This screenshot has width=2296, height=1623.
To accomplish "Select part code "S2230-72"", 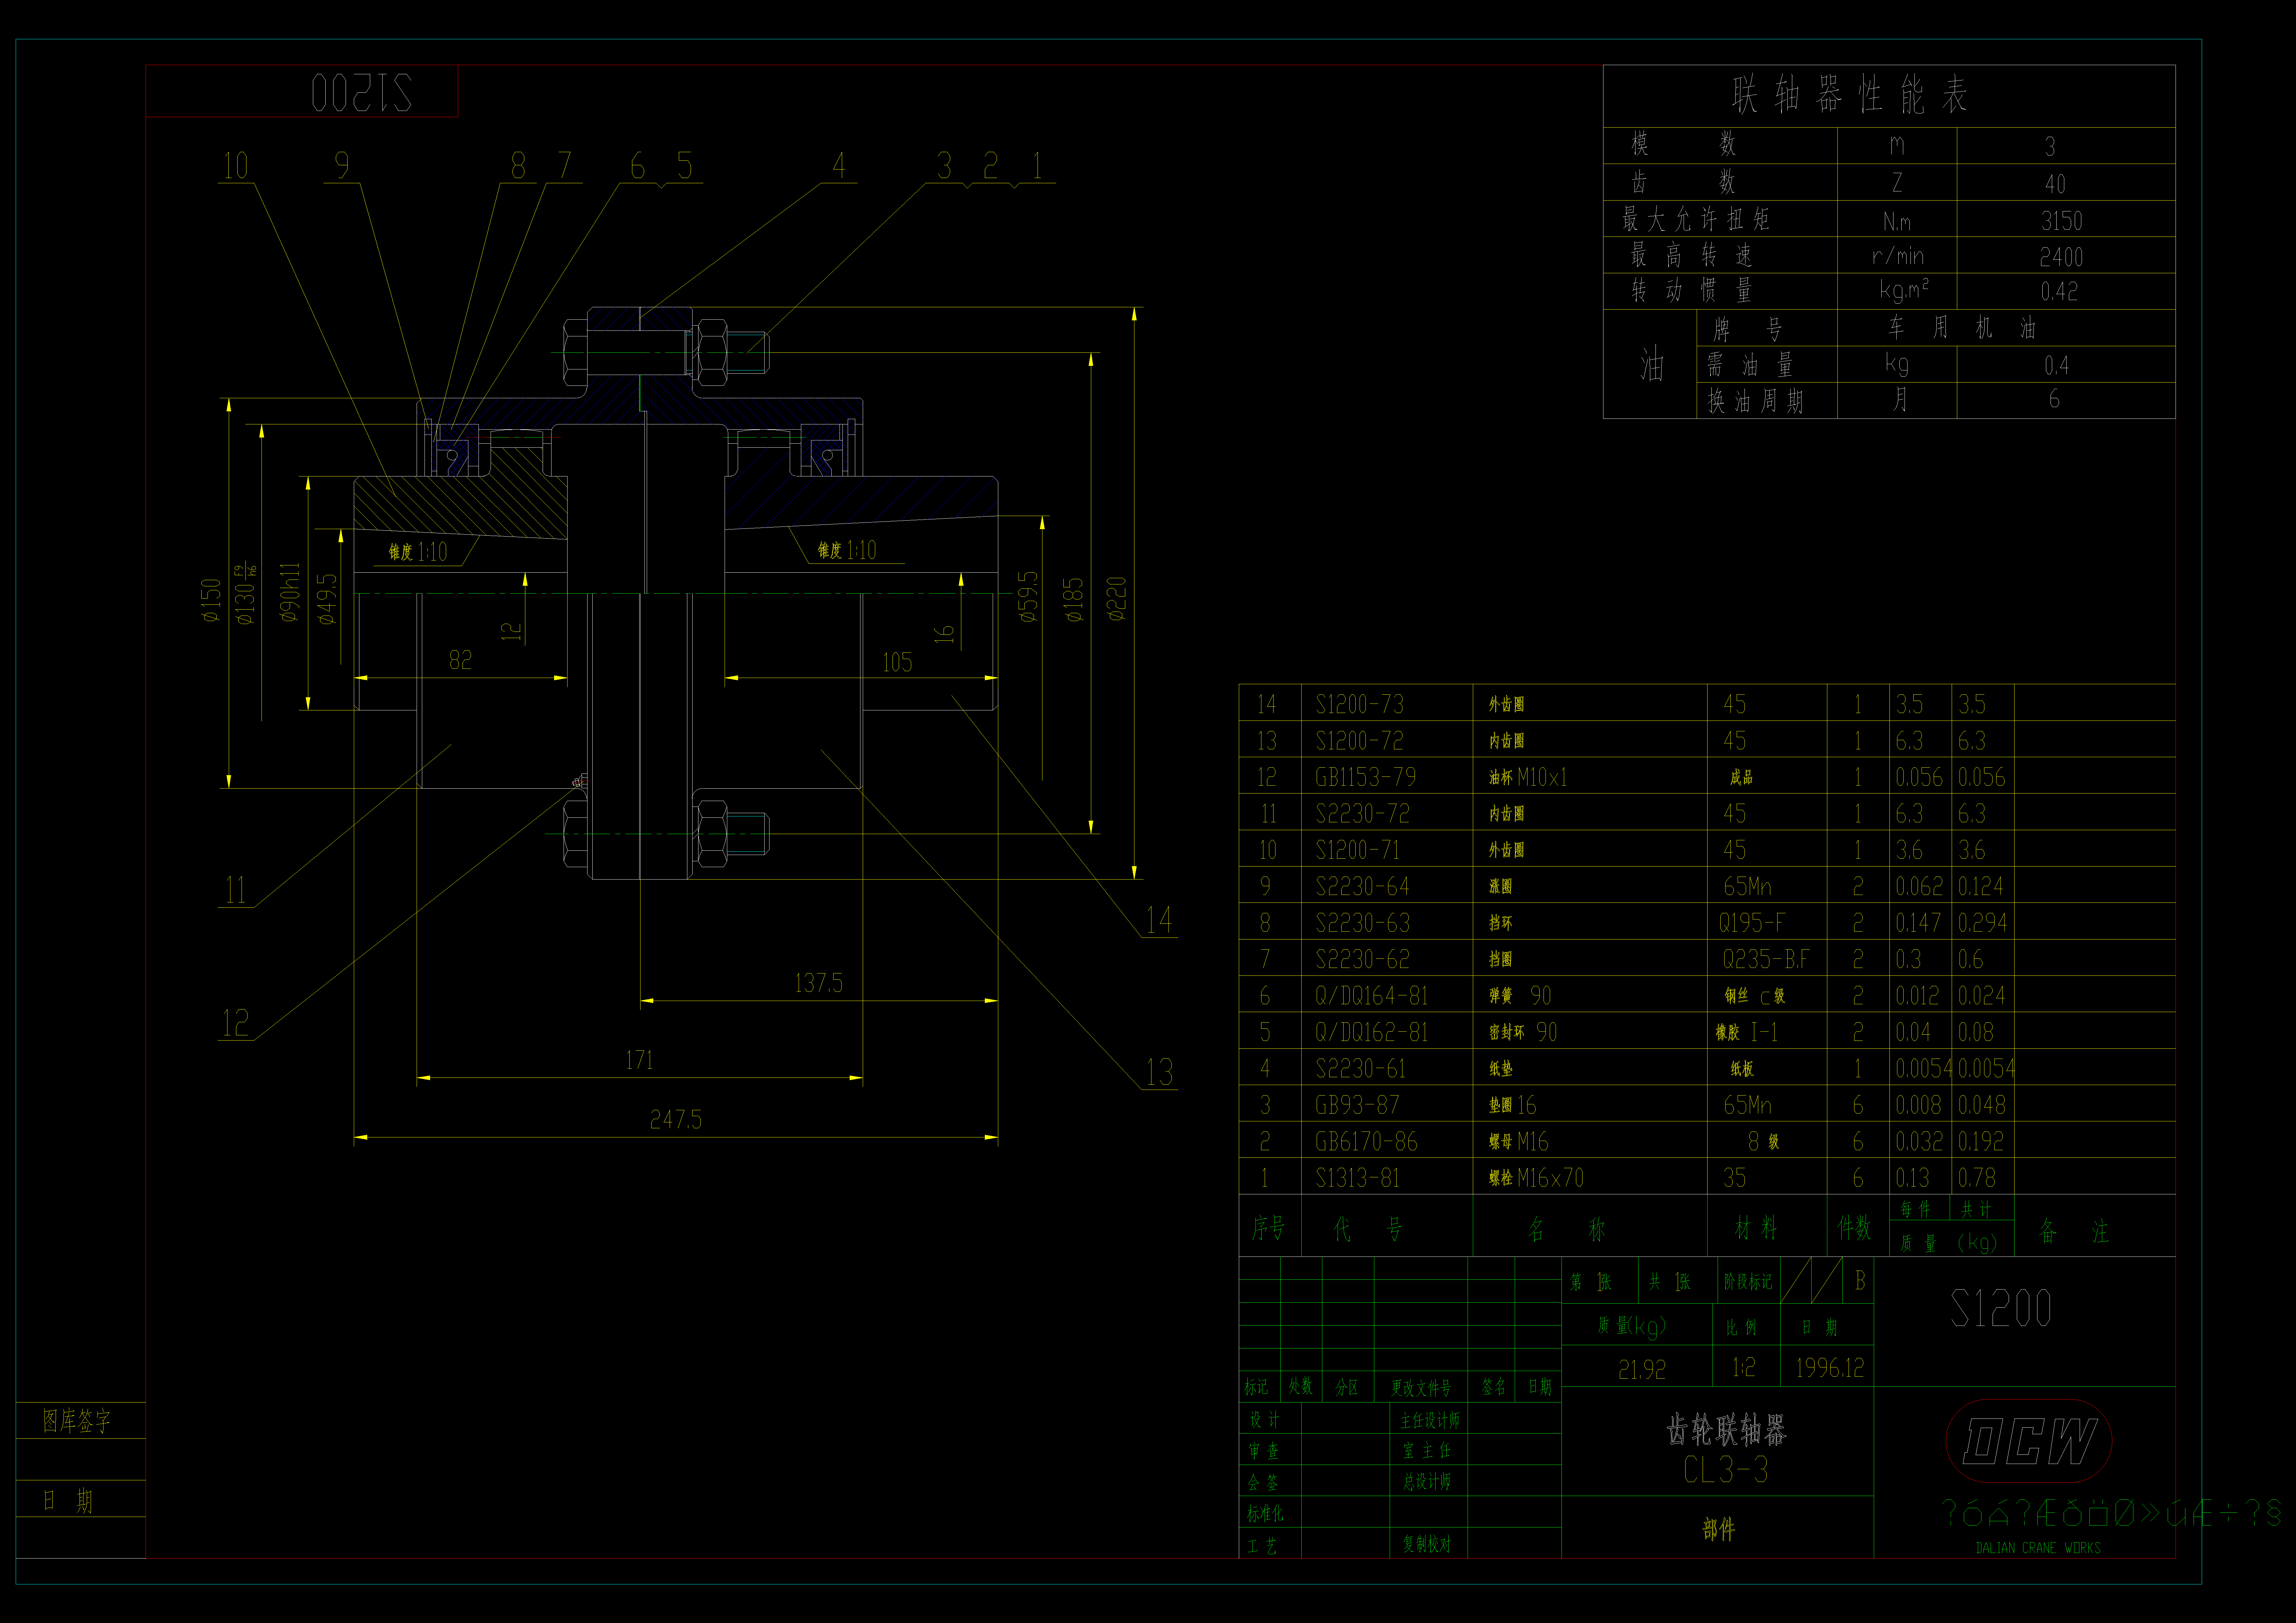I will click(x=1362, y=814).
